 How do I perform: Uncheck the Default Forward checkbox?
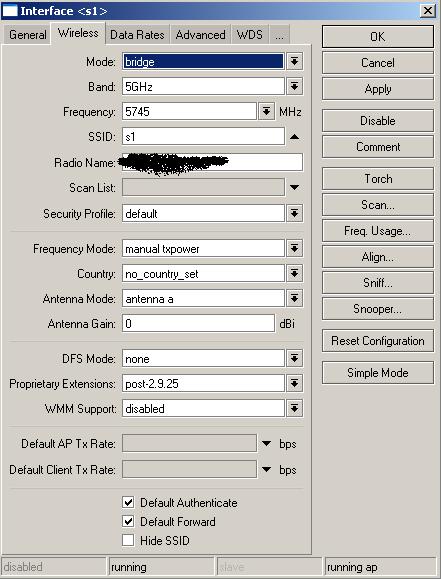click(x=128, y=521)
